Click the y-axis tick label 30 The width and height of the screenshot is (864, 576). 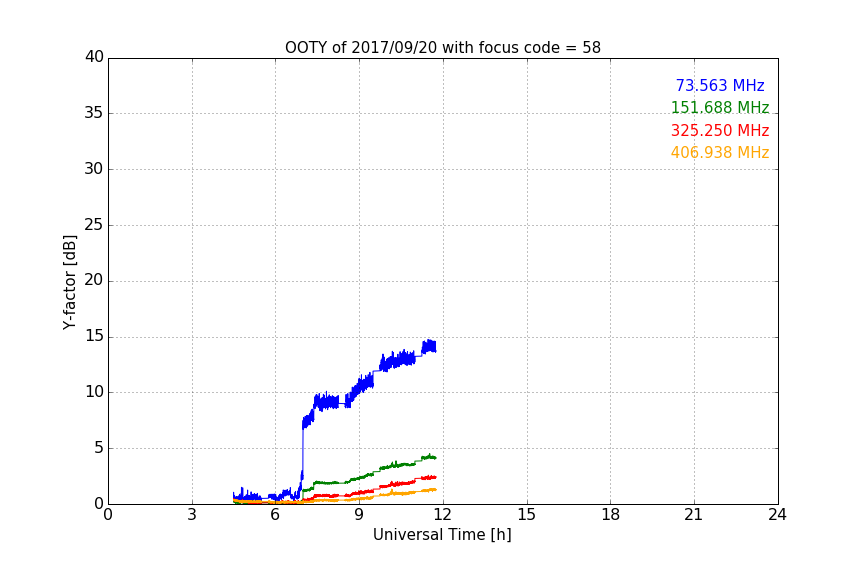coord(94,169)
